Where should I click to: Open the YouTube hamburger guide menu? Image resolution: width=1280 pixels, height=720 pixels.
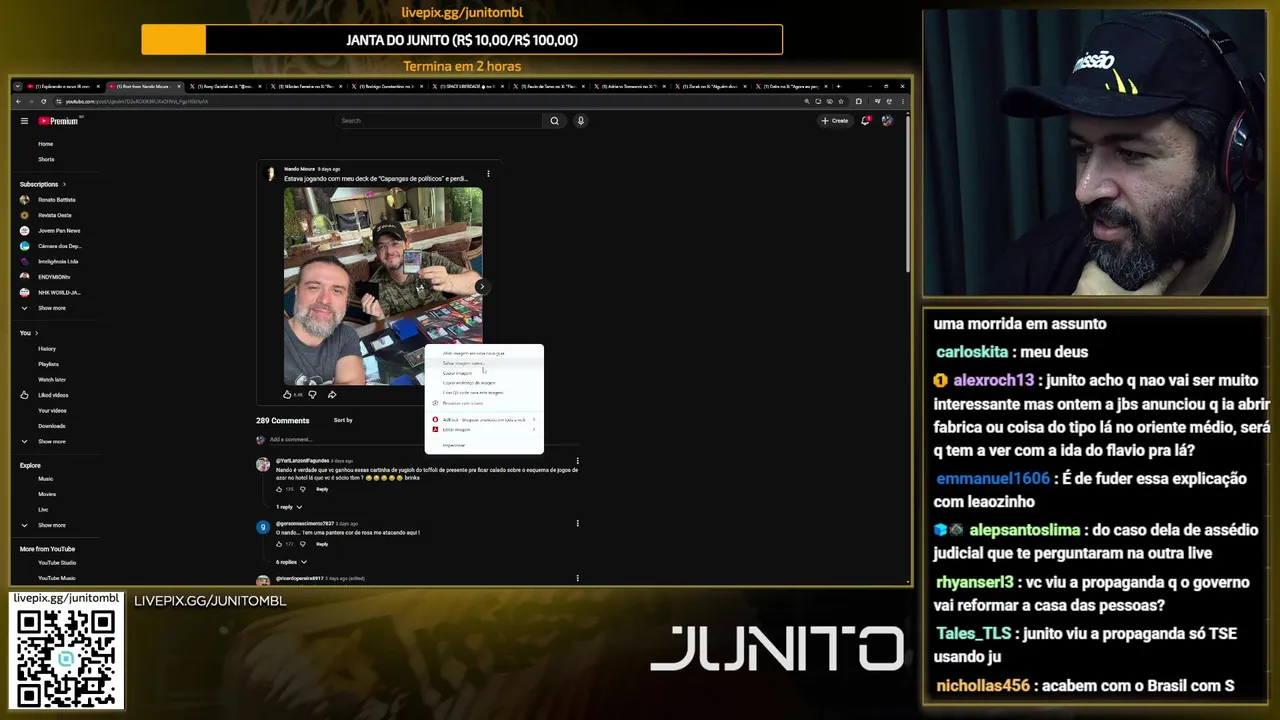[25, 121]
